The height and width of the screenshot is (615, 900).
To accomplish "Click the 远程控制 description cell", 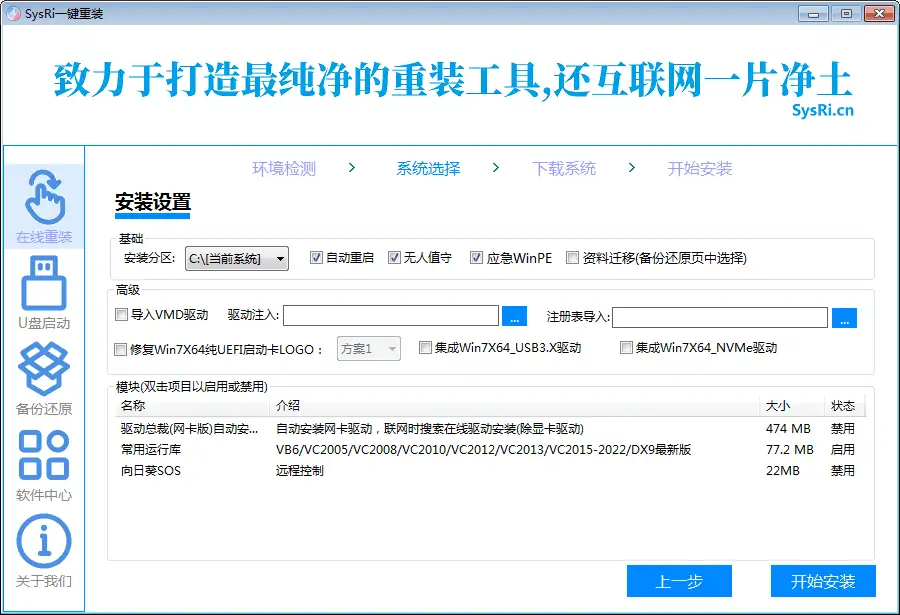I will [x=300, y=471].
